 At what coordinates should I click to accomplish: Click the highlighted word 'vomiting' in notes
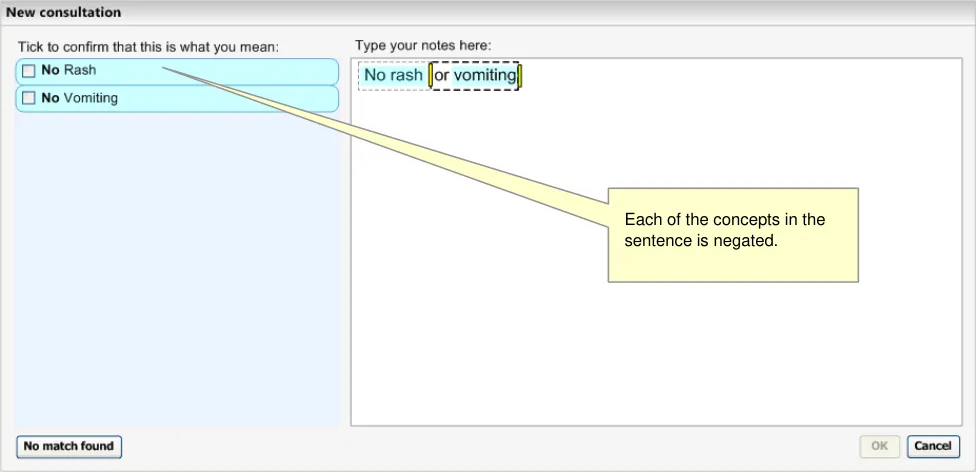point(485,76)
